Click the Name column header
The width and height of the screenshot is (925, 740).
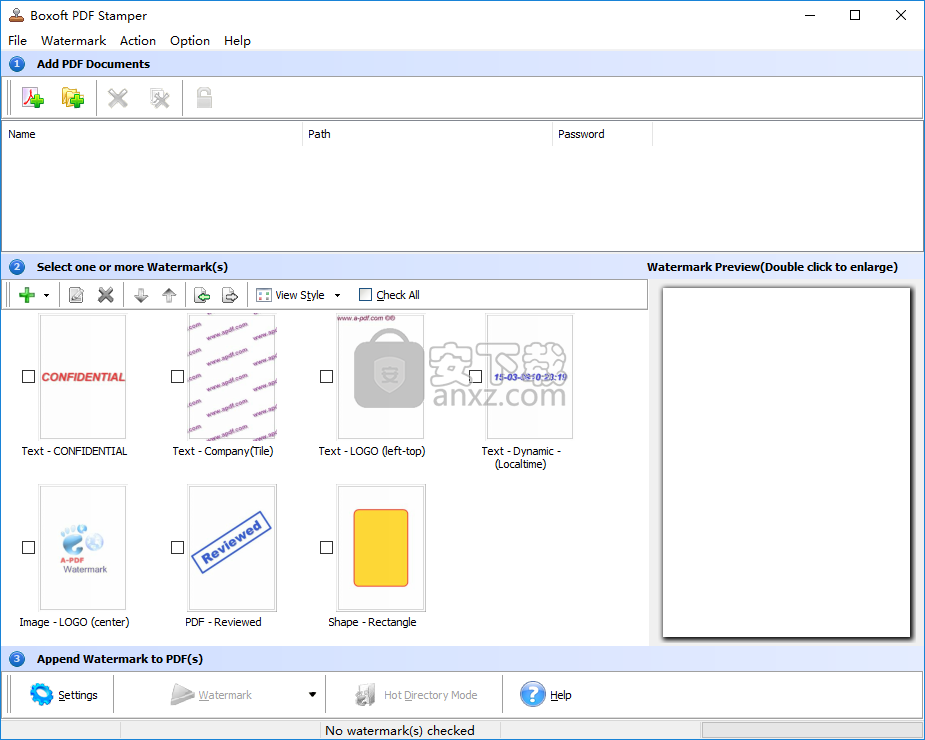click(x=152, y=134)
